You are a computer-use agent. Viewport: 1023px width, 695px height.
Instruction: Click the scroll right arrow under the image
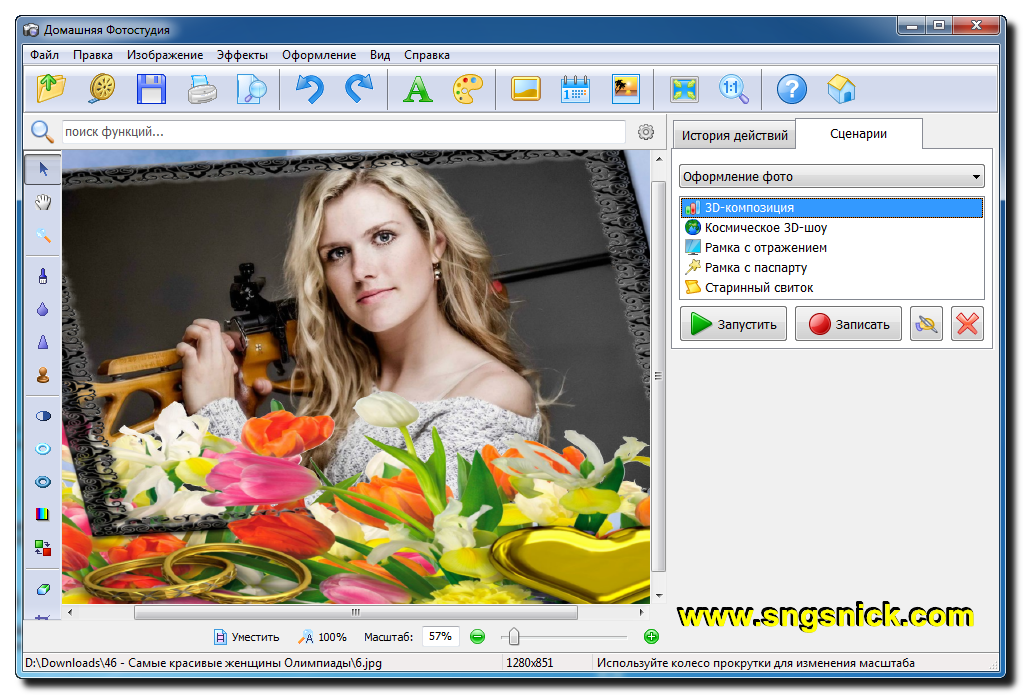[641, 612]
